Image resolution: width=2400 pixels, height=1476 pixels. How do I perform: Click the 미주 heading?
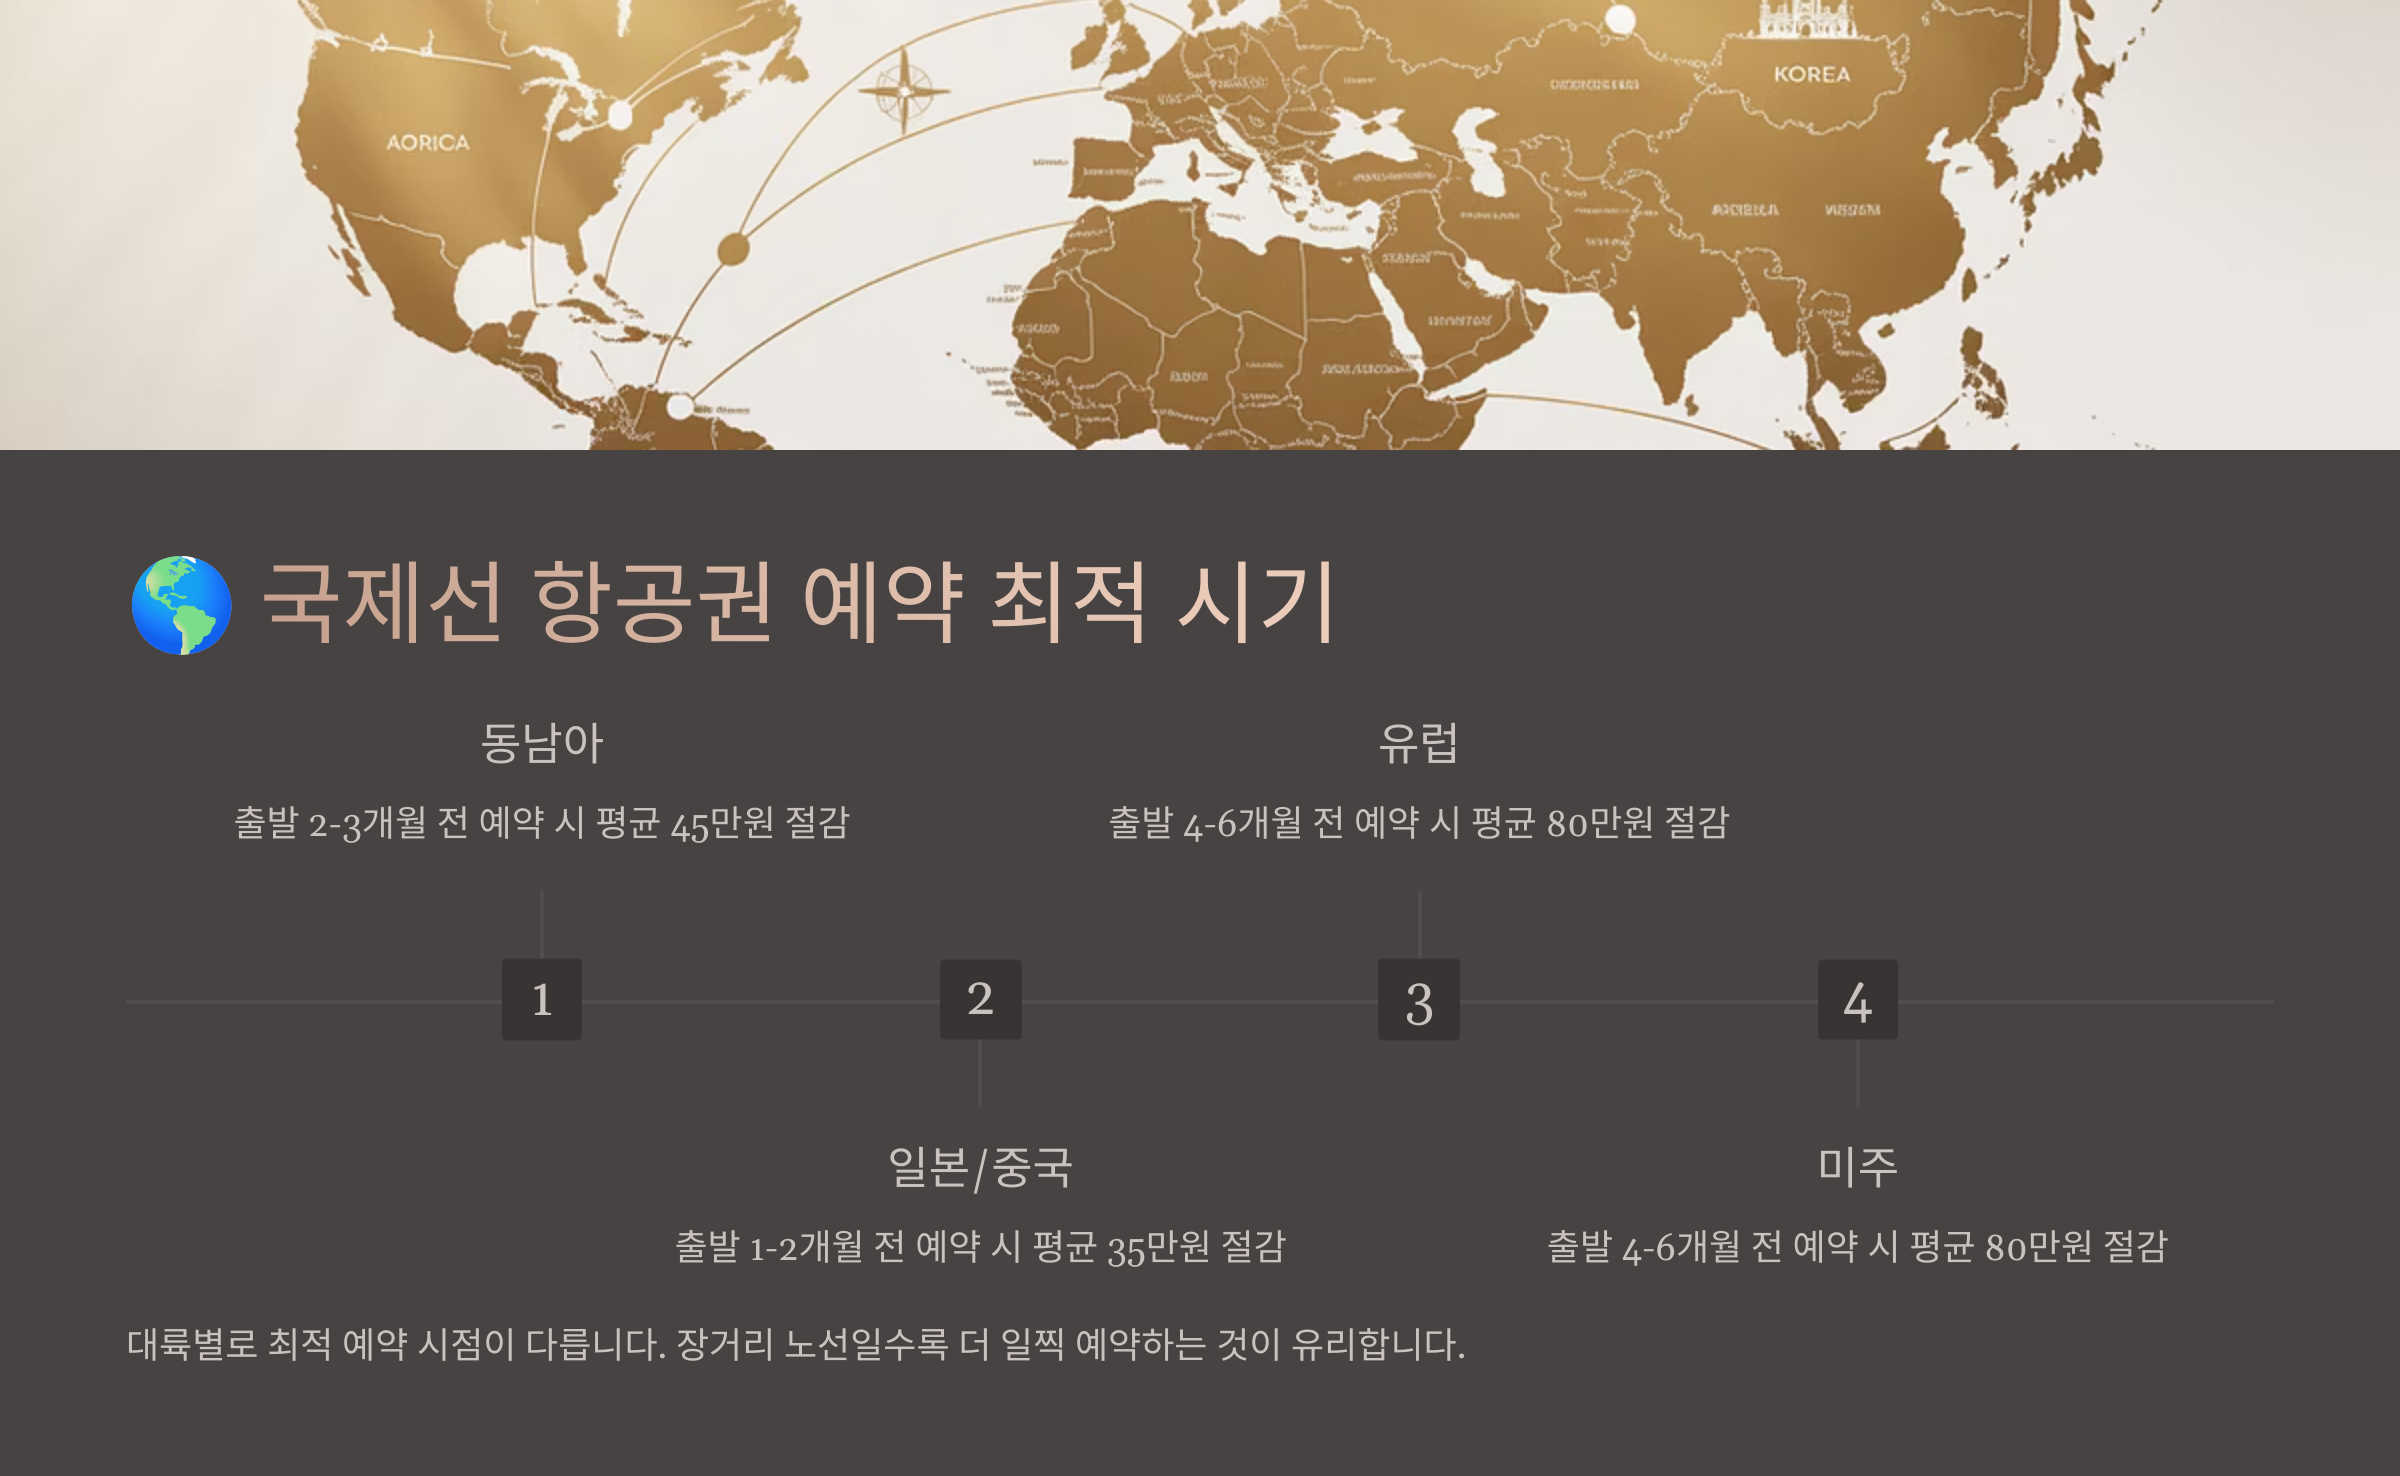pyautogui.click(x=1857, y=1167)
